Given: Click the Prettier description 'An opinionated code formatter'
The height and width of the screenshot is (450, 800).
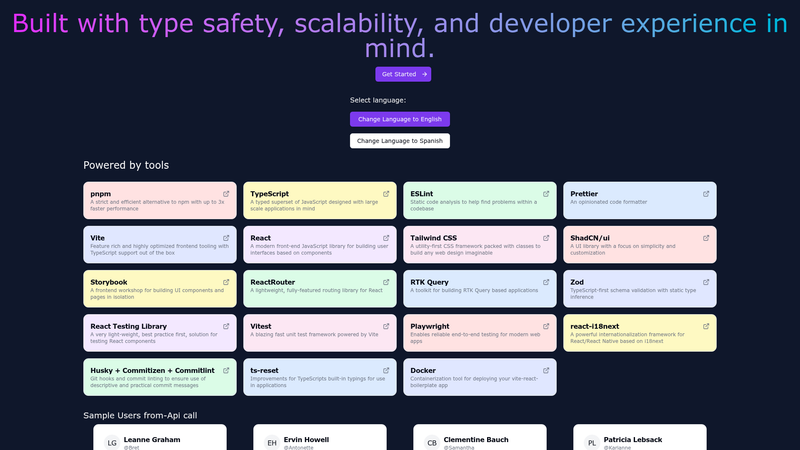Looking at the screenshot, I should click(609, 202).
